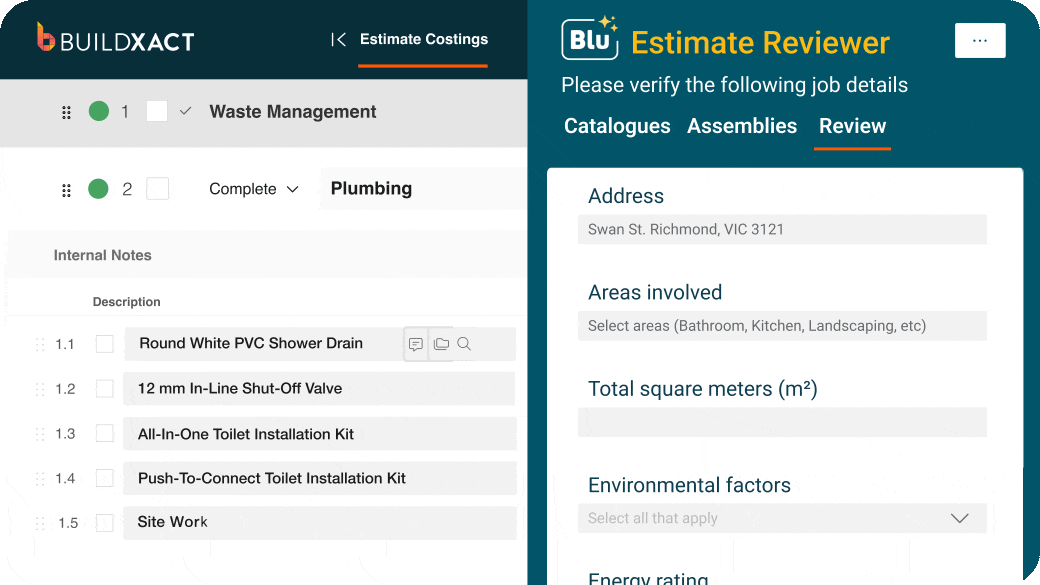Click the duplicate folder icon beside Shower Drain
This screenshot has height=585, width=1040.
(x=440, y=343)
